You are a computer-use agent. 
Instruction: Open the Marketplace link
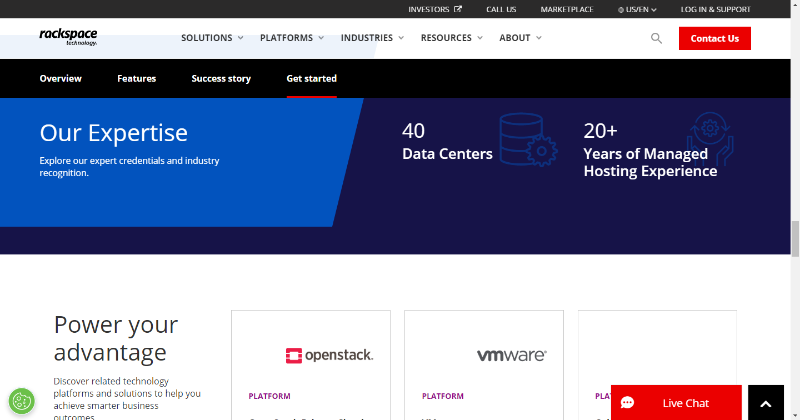[567, 9]
